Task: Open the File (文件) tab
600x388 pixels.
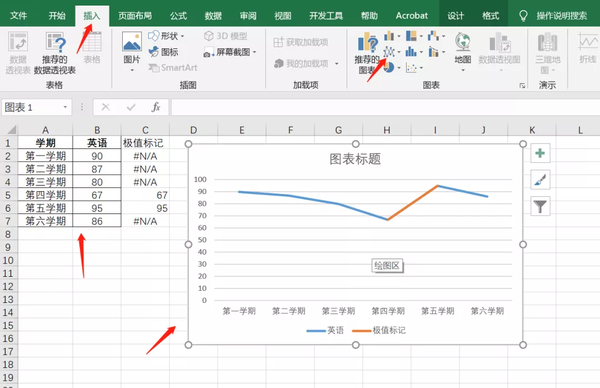Action: [x=18, y=16]
